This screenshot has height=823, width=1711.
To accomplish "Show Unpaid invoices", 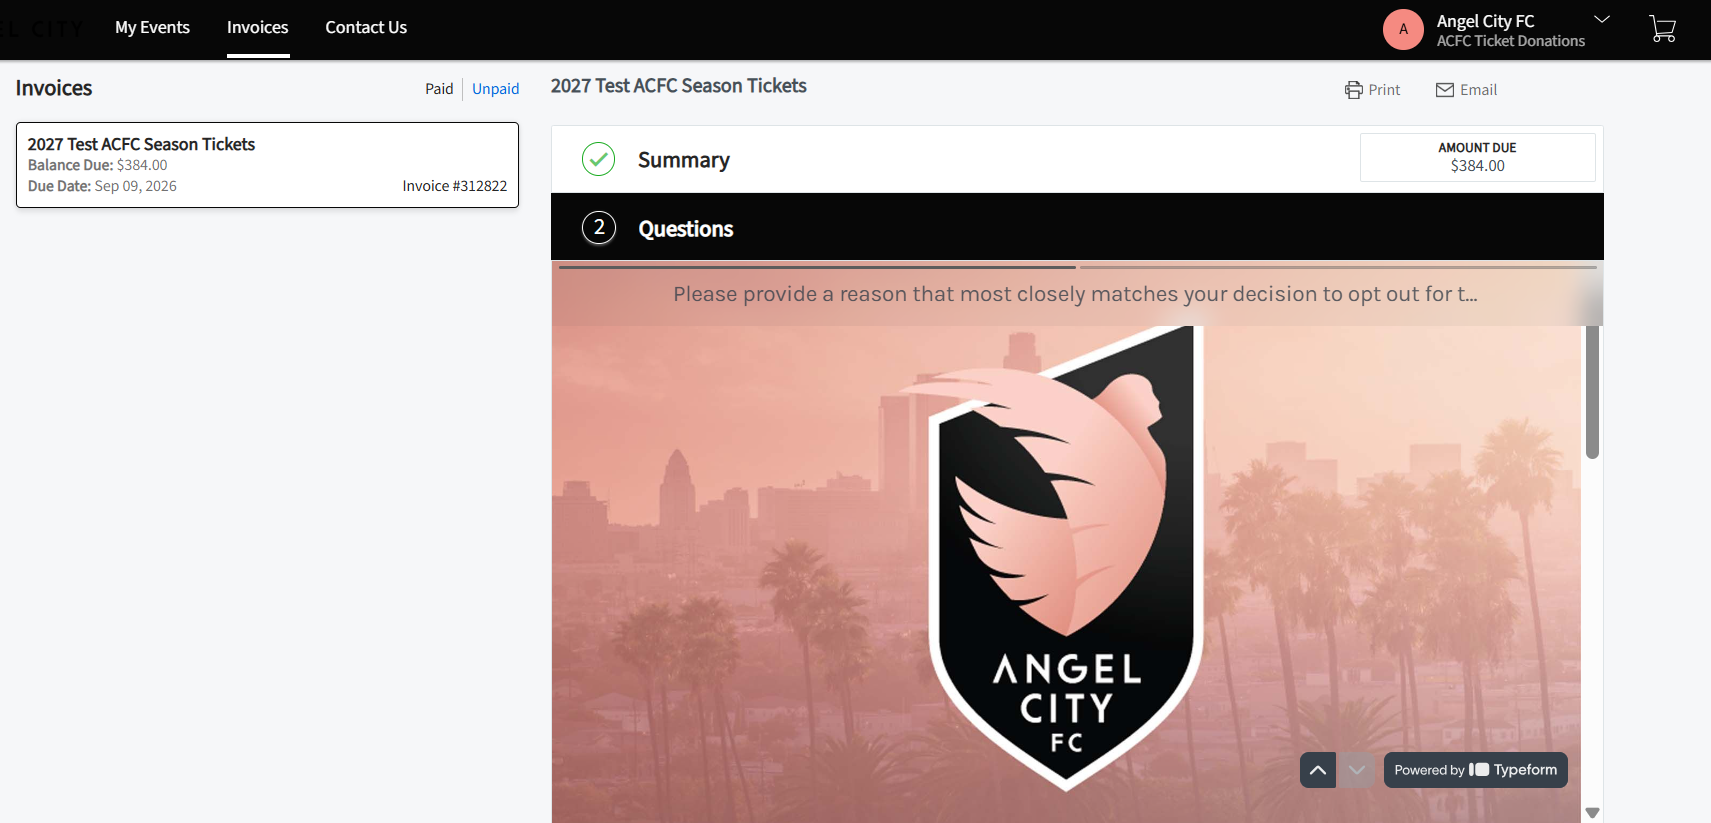I will click(x=496, y=89).
